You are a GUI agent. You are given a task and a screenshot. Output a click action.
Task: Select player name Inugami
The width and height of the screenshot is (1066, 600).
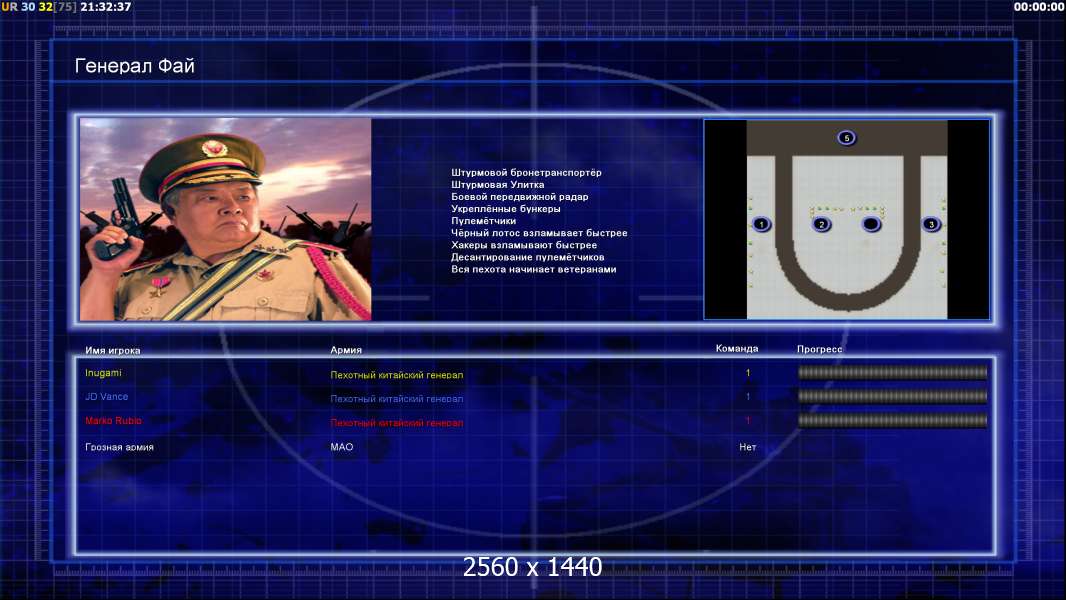(104, 373)
